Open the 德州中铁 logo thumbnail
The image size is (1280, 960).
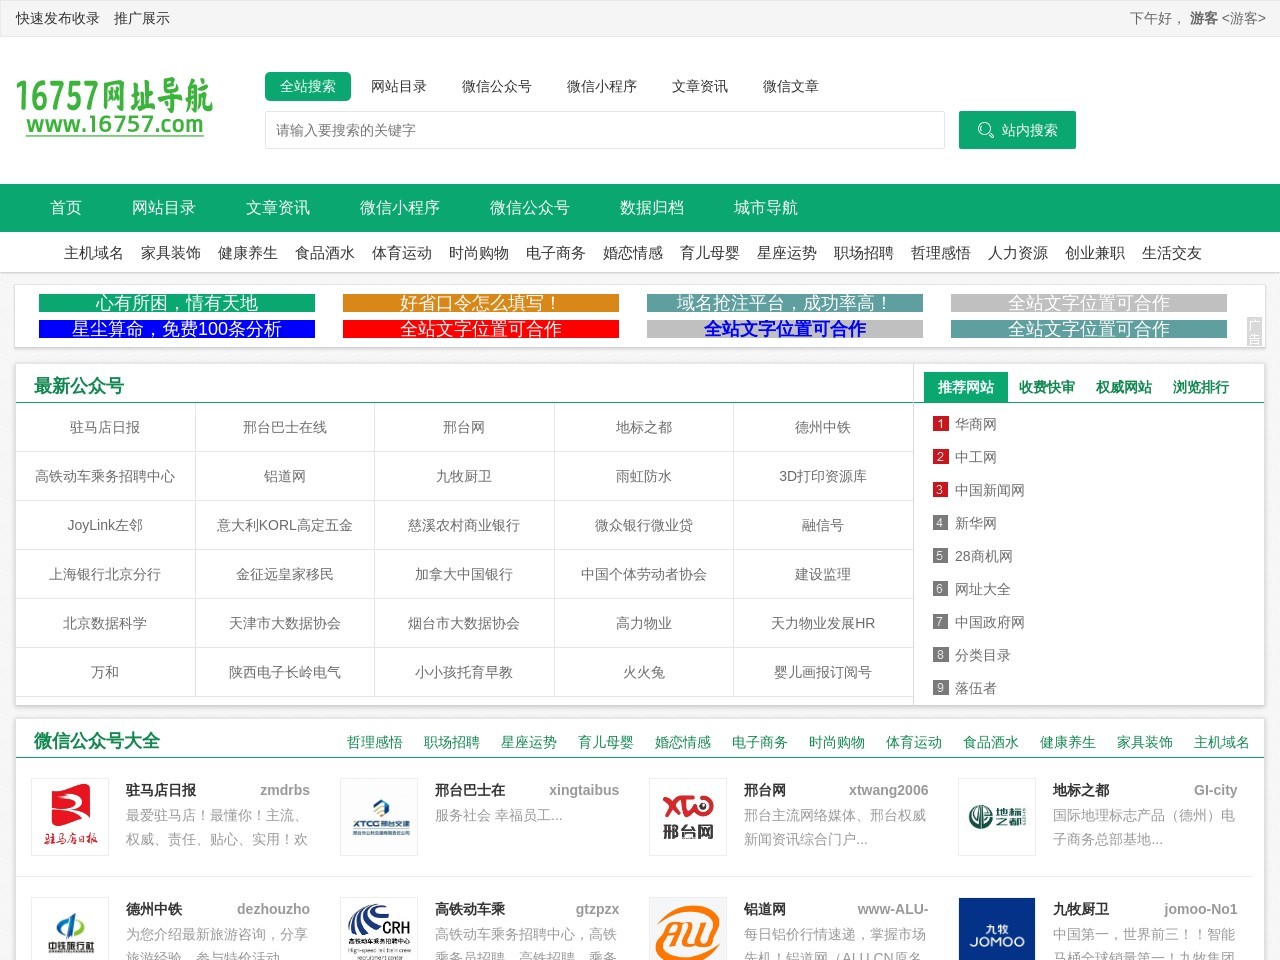[70, 929]
